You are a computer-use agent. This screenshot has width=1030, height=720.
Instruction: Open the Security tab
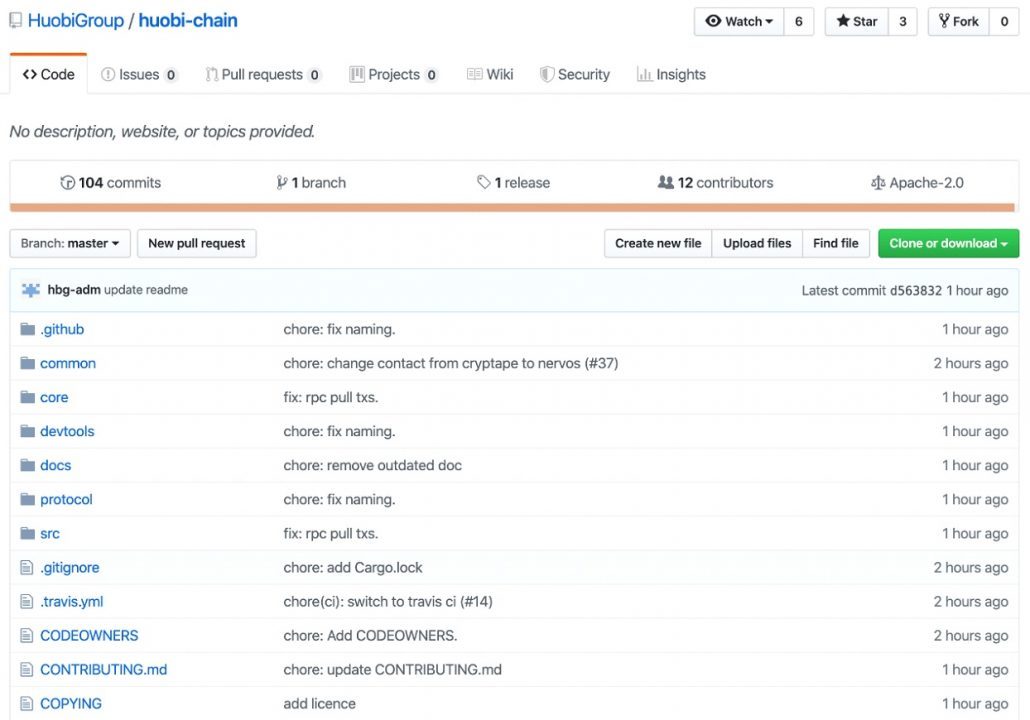tap(575, 74)
